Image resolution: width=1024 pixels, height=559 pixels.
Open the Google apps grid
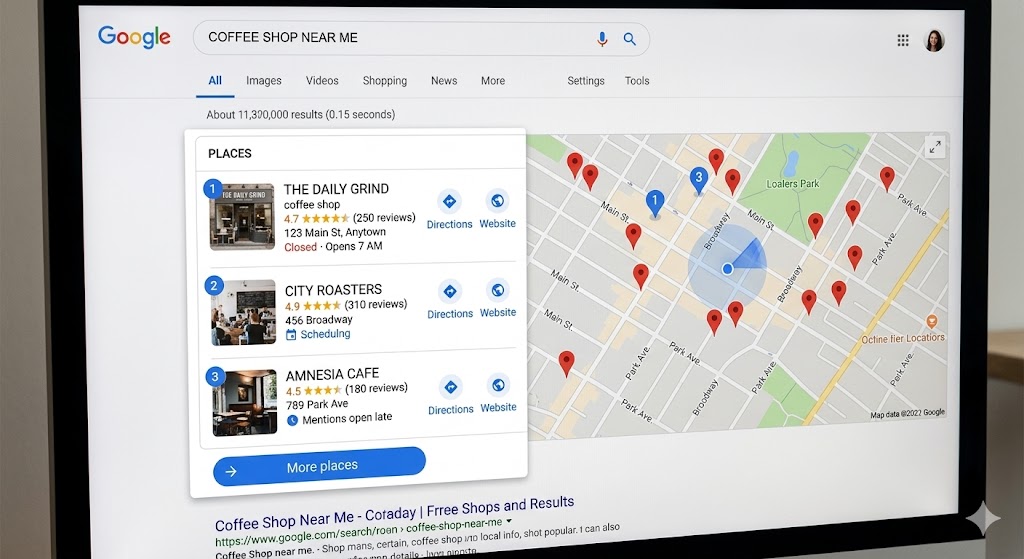903,40
